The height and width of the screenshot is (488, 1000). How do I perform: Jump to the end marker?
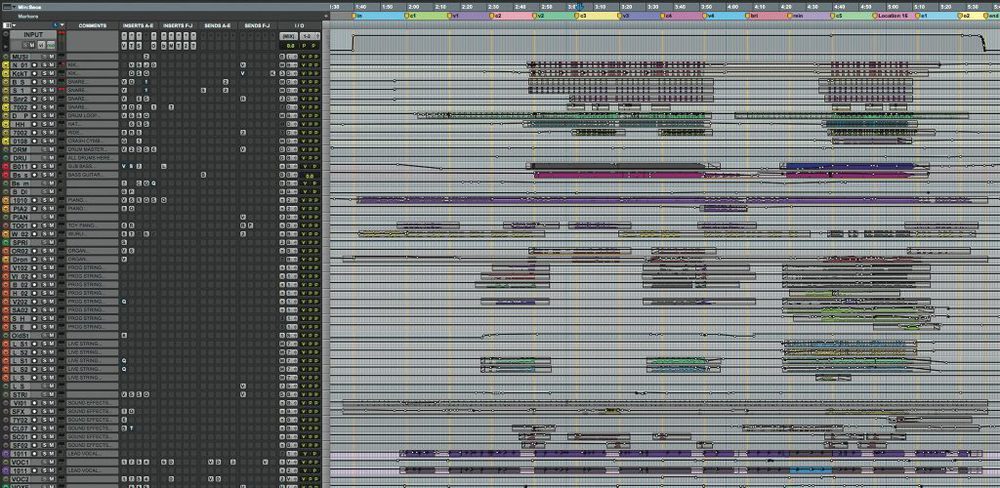992,15
